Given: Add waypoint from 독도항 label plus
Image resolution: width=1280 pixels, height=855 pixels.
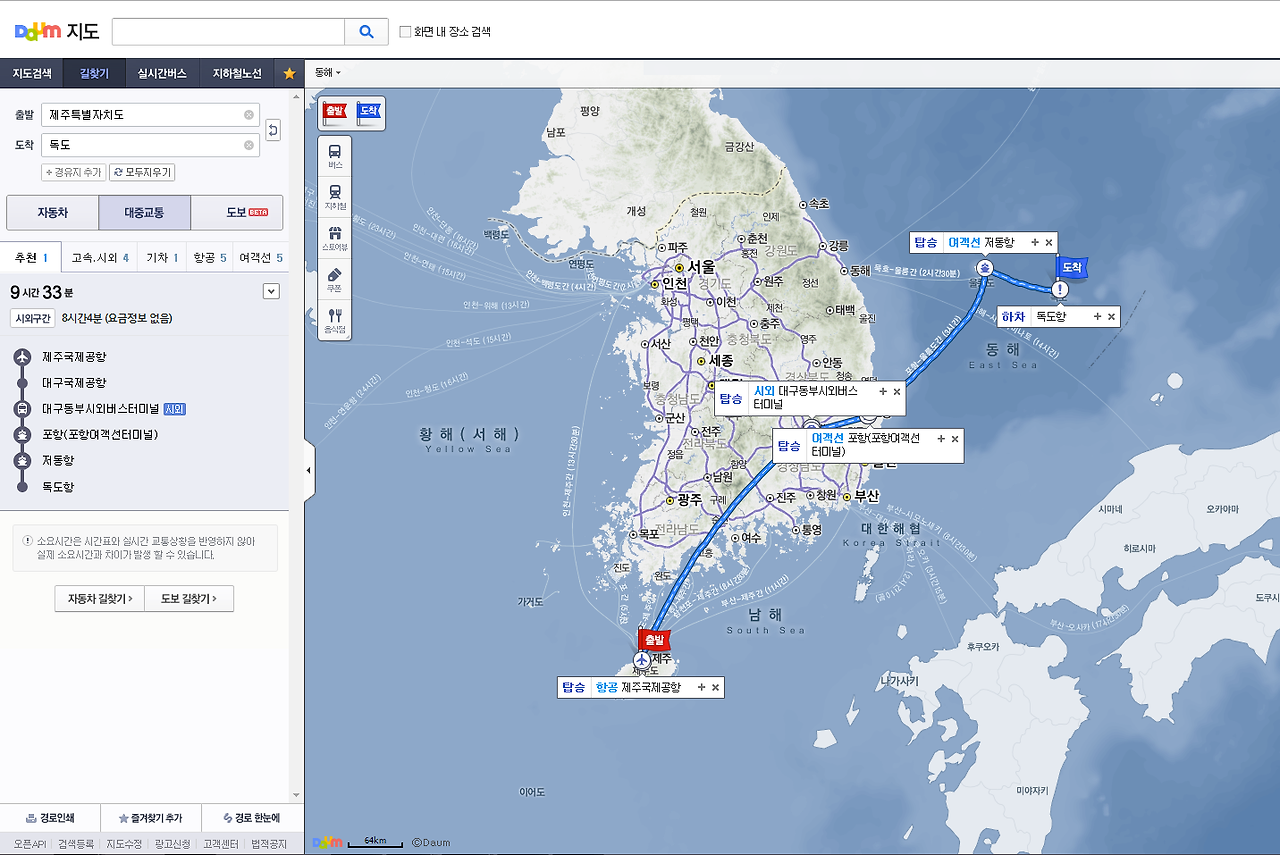Looking at the screenshot, I should click(x=1097, y=316).
